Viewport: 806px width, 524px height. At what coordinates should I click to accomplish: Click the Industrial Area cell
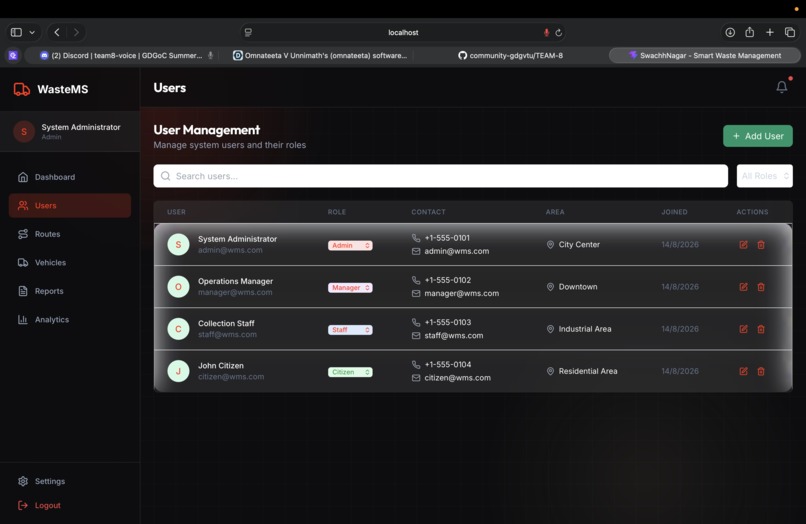(x=585, y=329)
